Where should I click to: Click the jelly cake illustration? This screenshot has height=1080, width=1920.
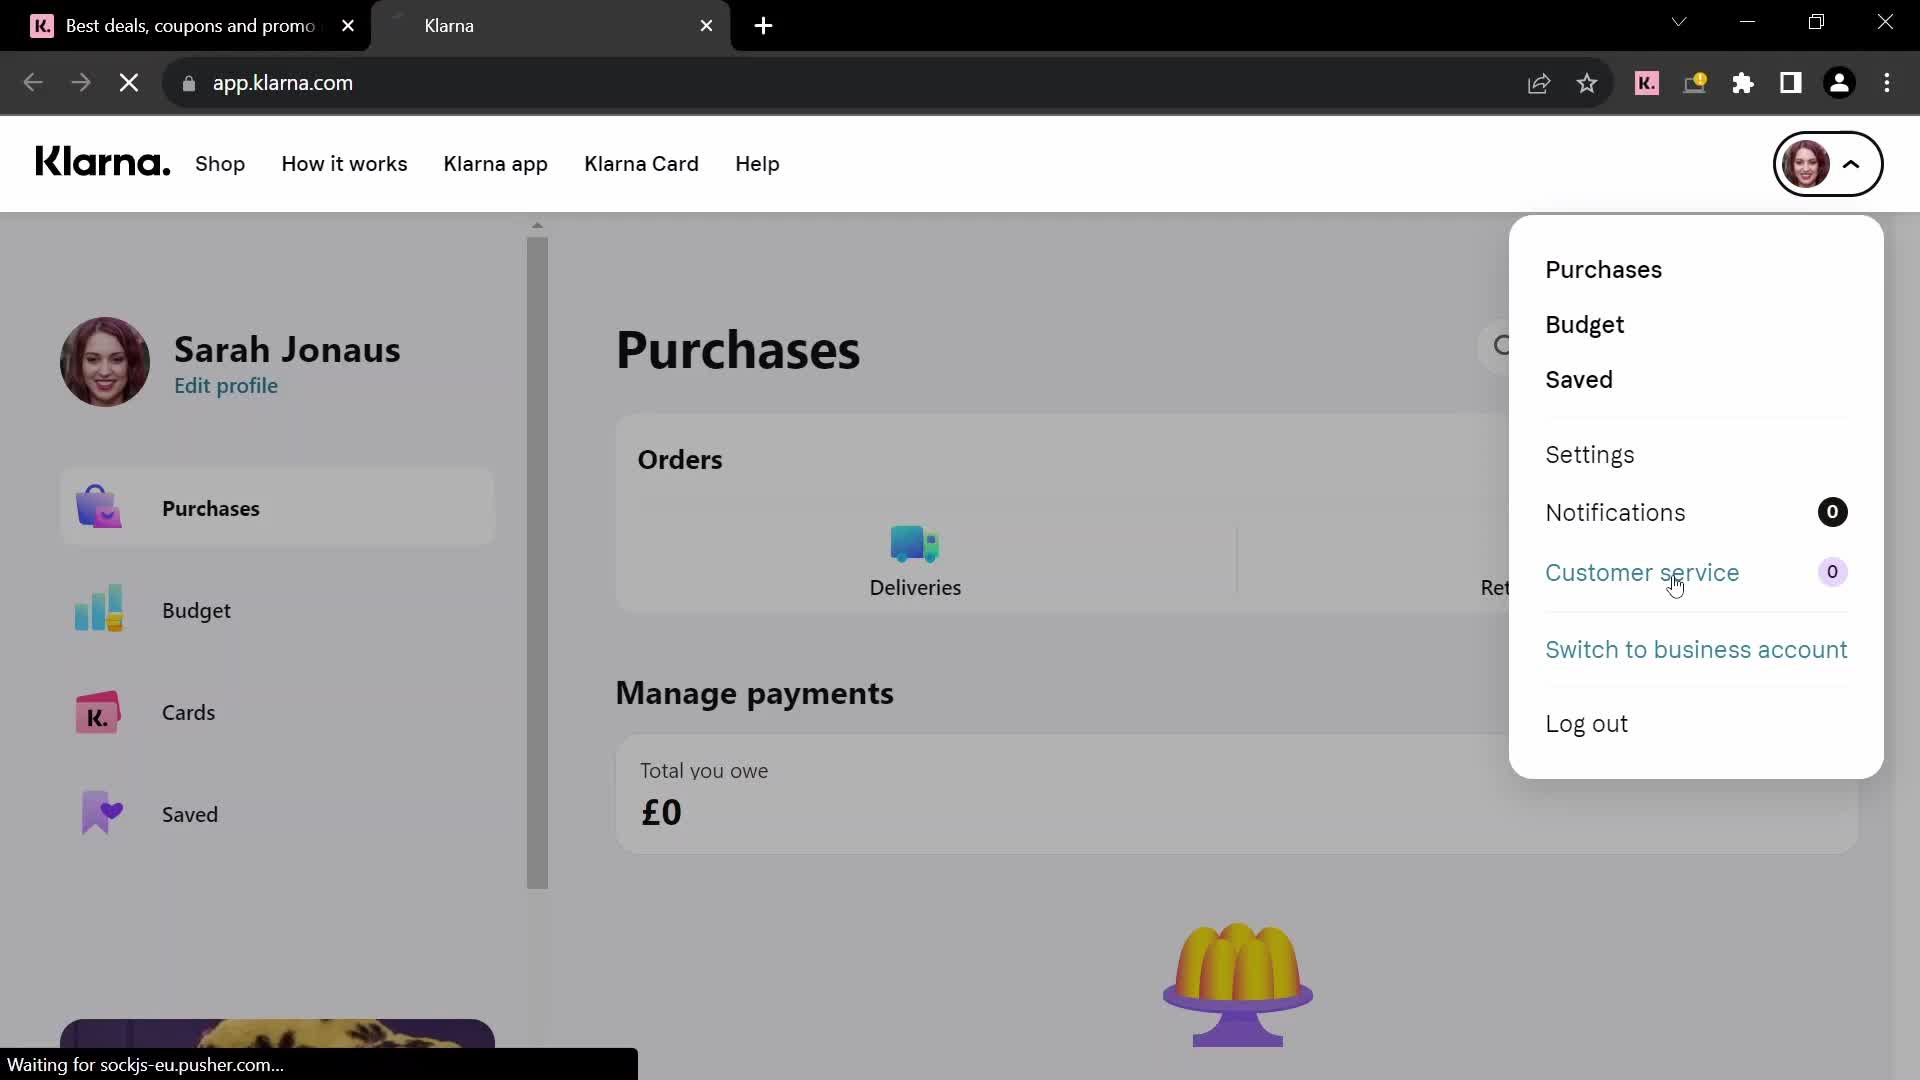(x=1238, y=984)
